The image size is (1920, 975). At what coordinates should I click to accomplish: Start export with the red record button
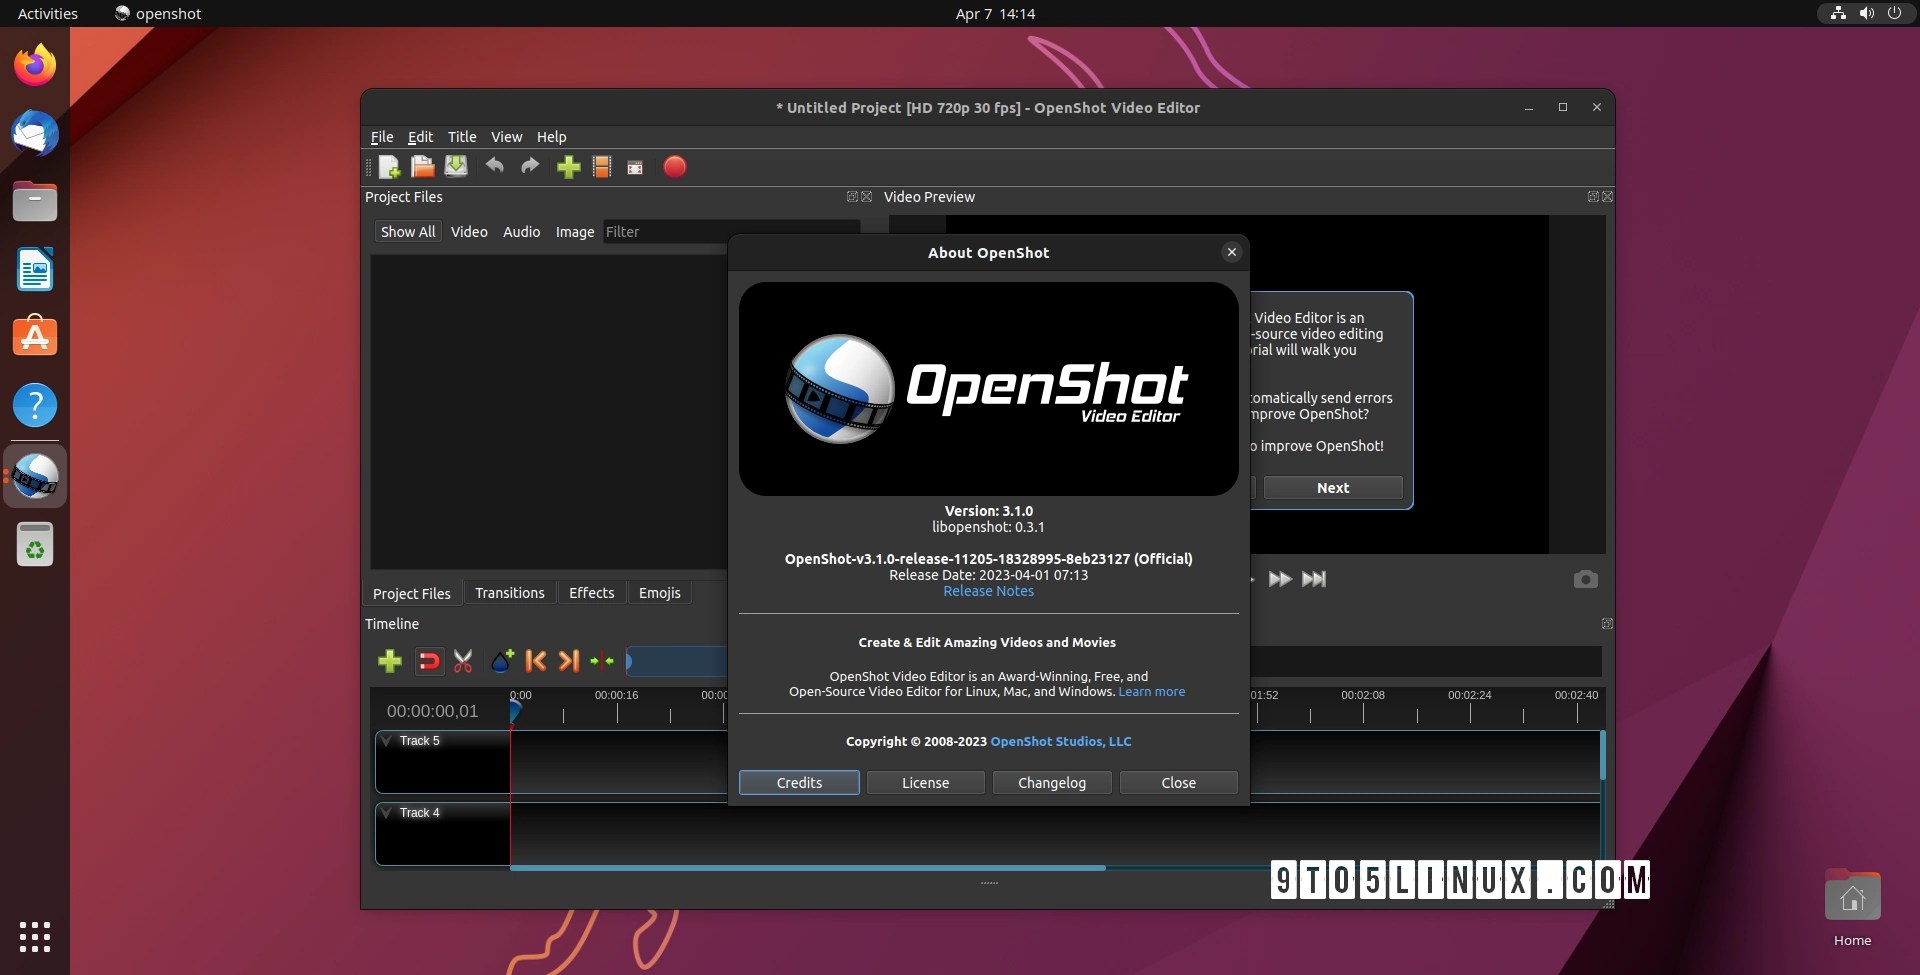(675, 167)
